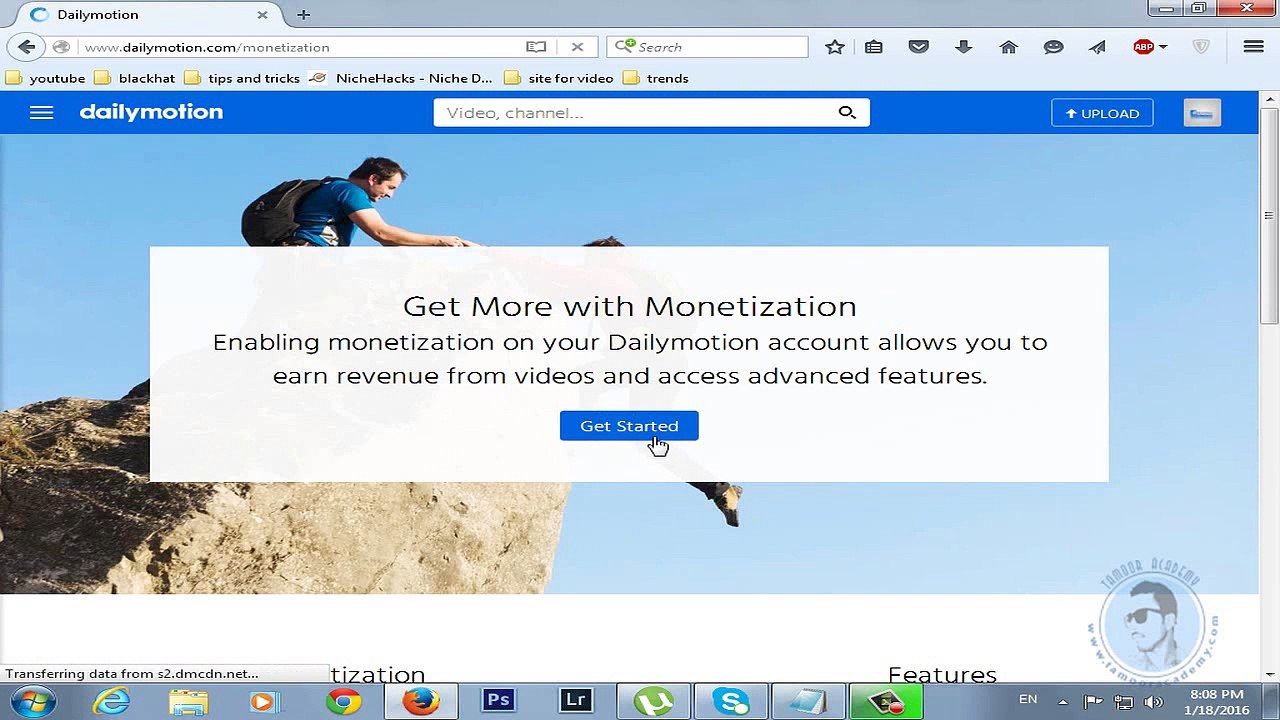
Task: Click the shield extension icon
Action: click(1202, 47)
